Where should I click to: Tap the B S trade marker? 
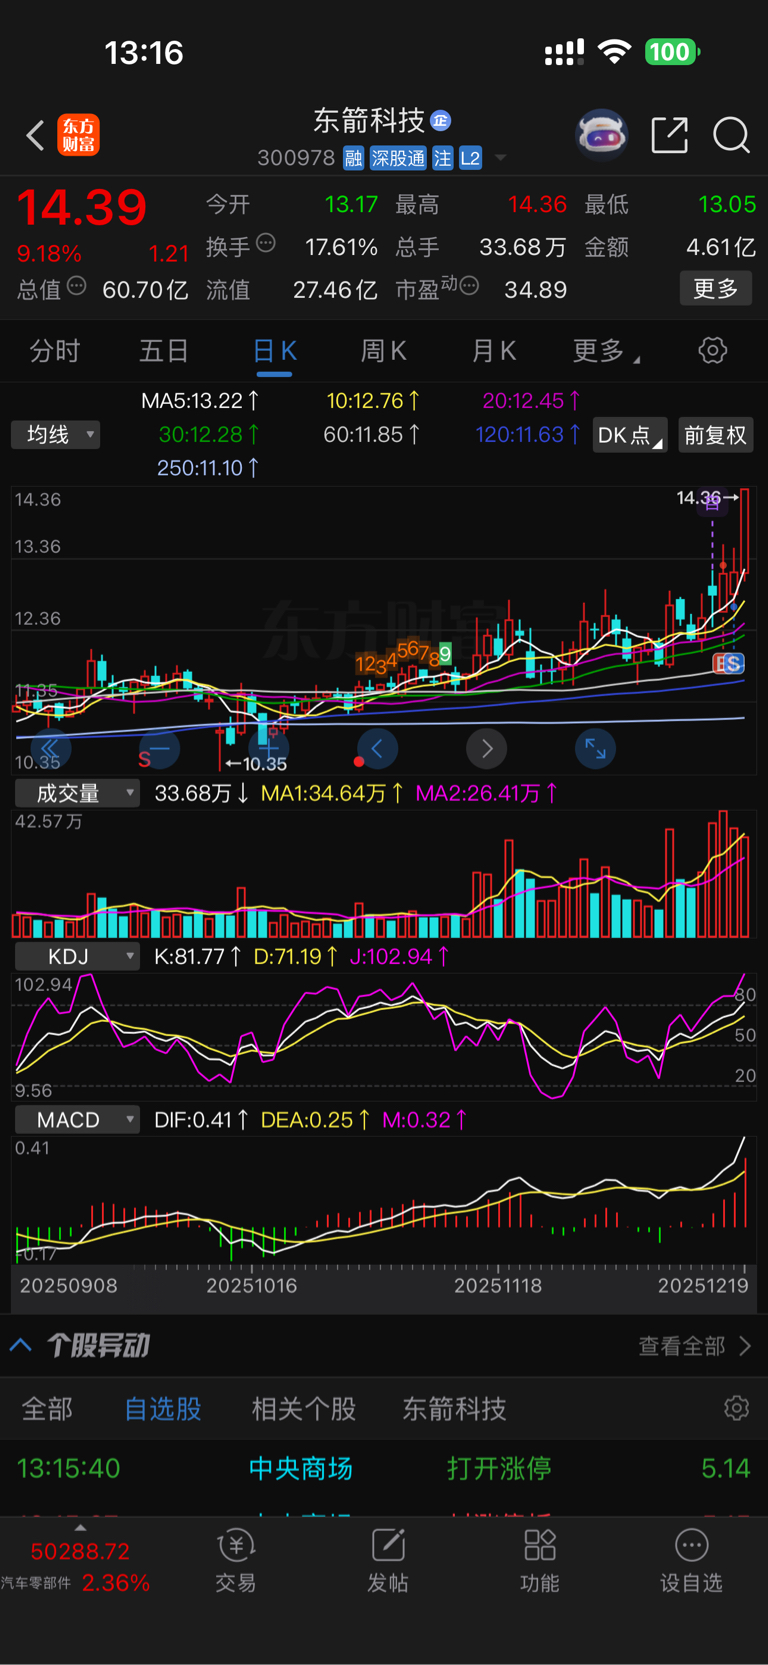pos(729,663)
